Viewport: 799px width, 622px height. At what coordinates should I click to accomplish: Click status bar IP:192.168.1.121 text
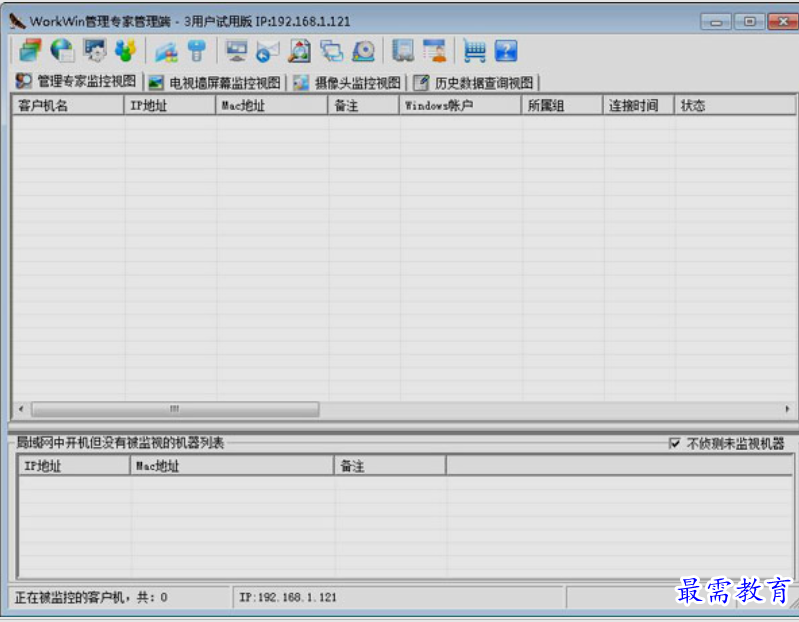click(288, 597)
